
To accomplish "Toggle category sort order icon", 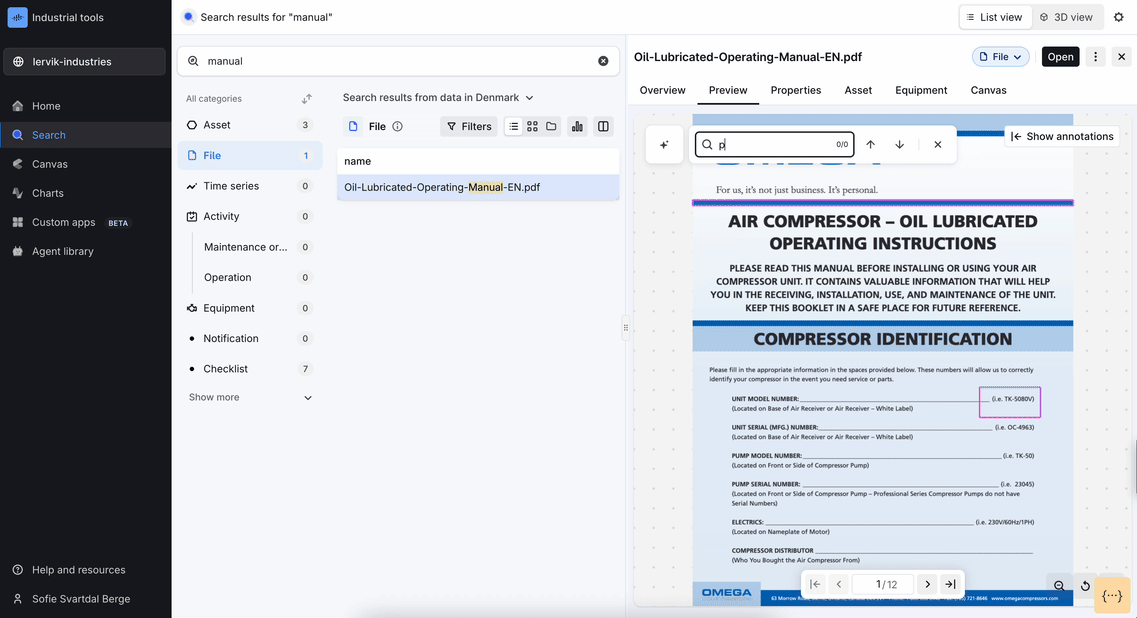I will 307,99.
